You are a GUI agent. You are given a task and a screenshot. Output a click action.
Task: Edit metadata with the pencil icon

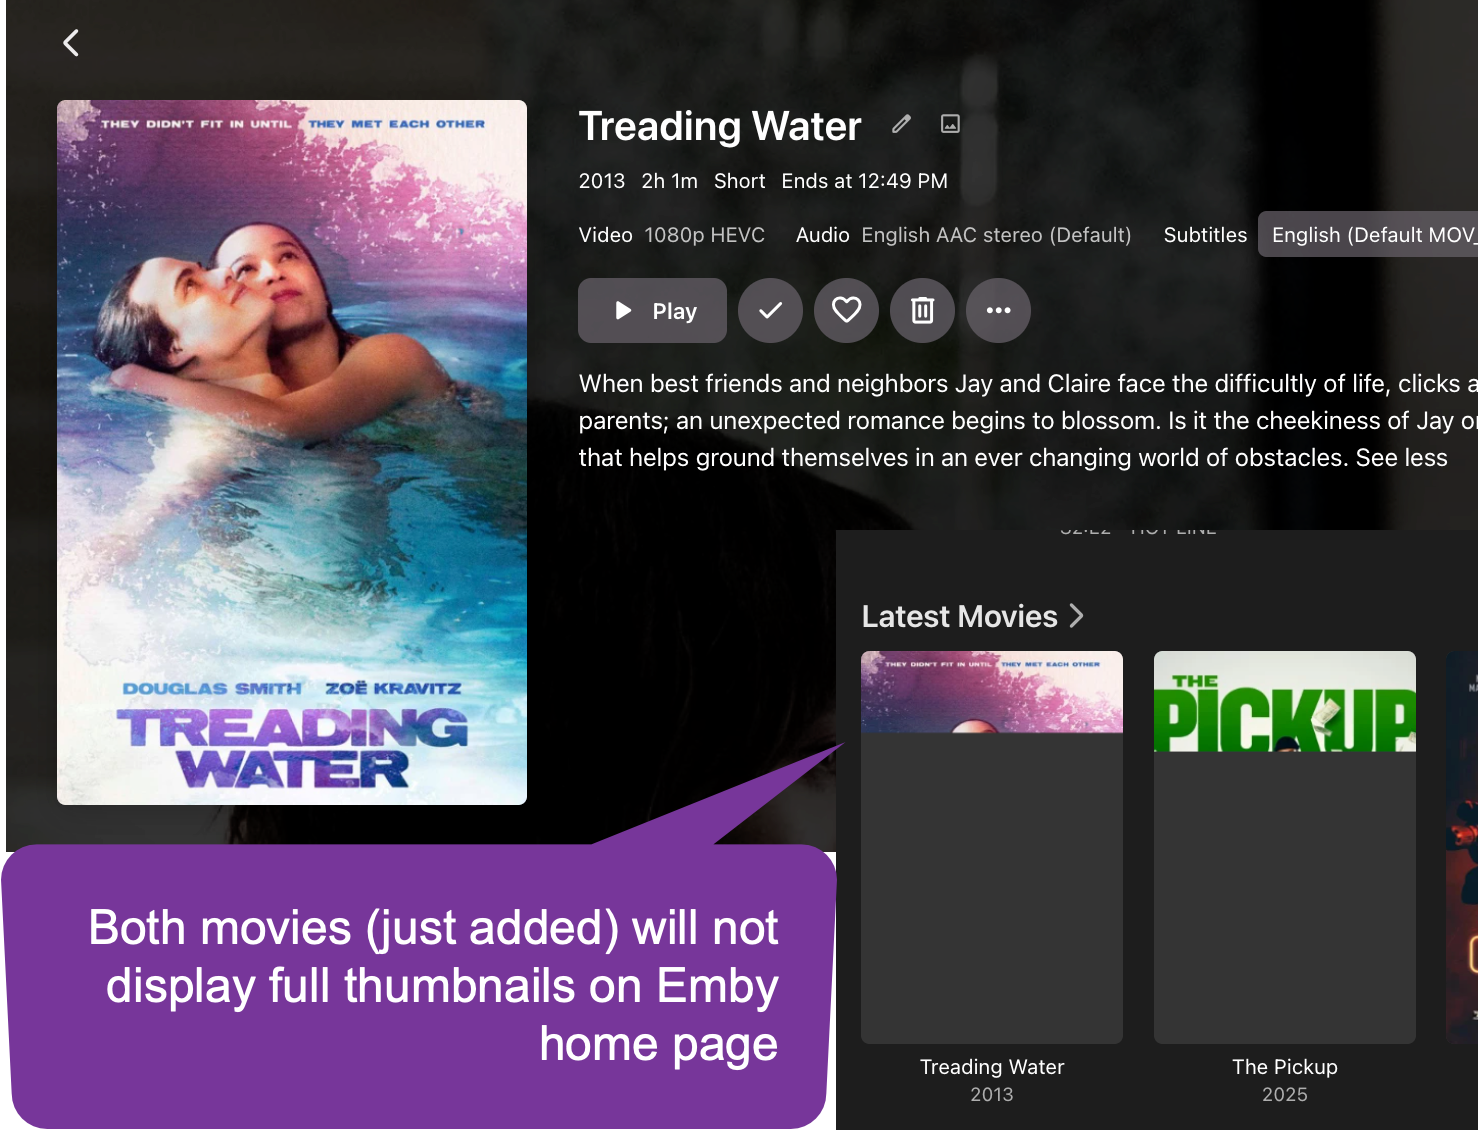click(901, 124)
